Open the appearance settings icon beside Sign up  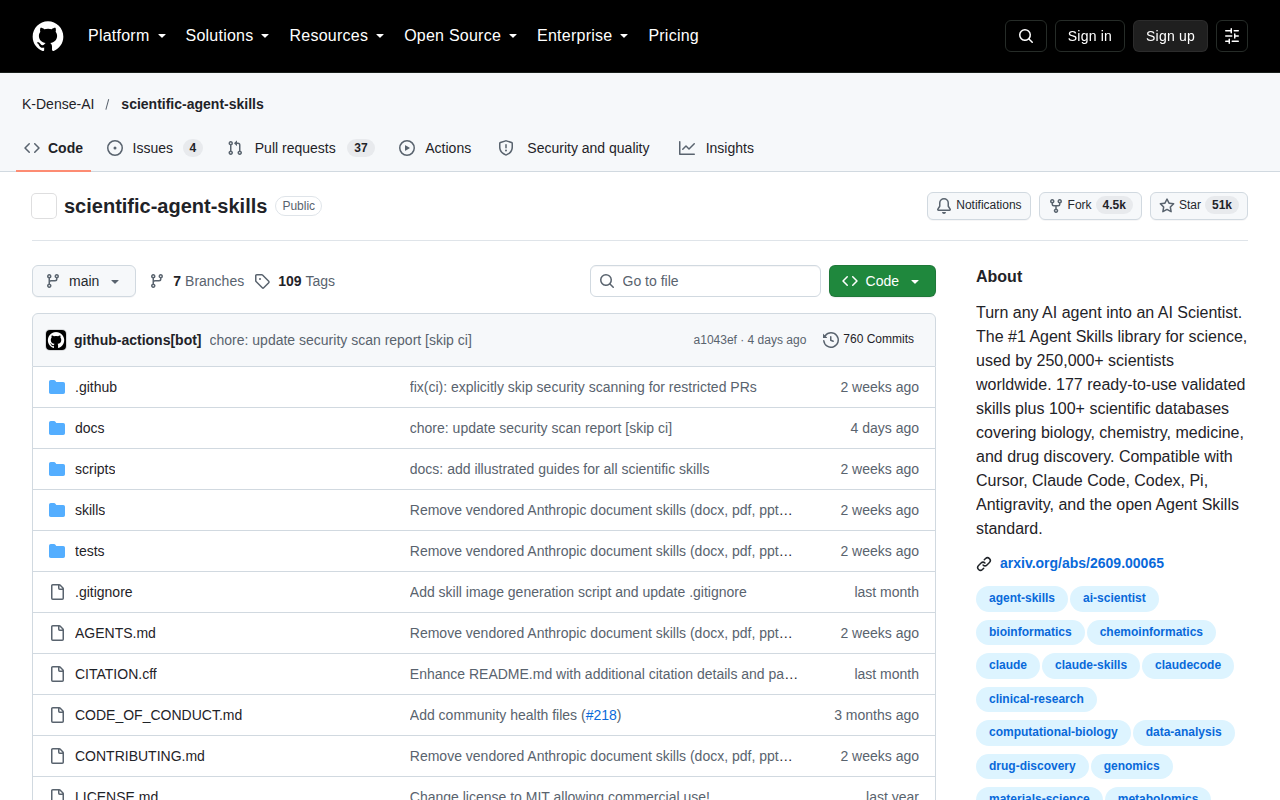click(x=1232, y=36)
